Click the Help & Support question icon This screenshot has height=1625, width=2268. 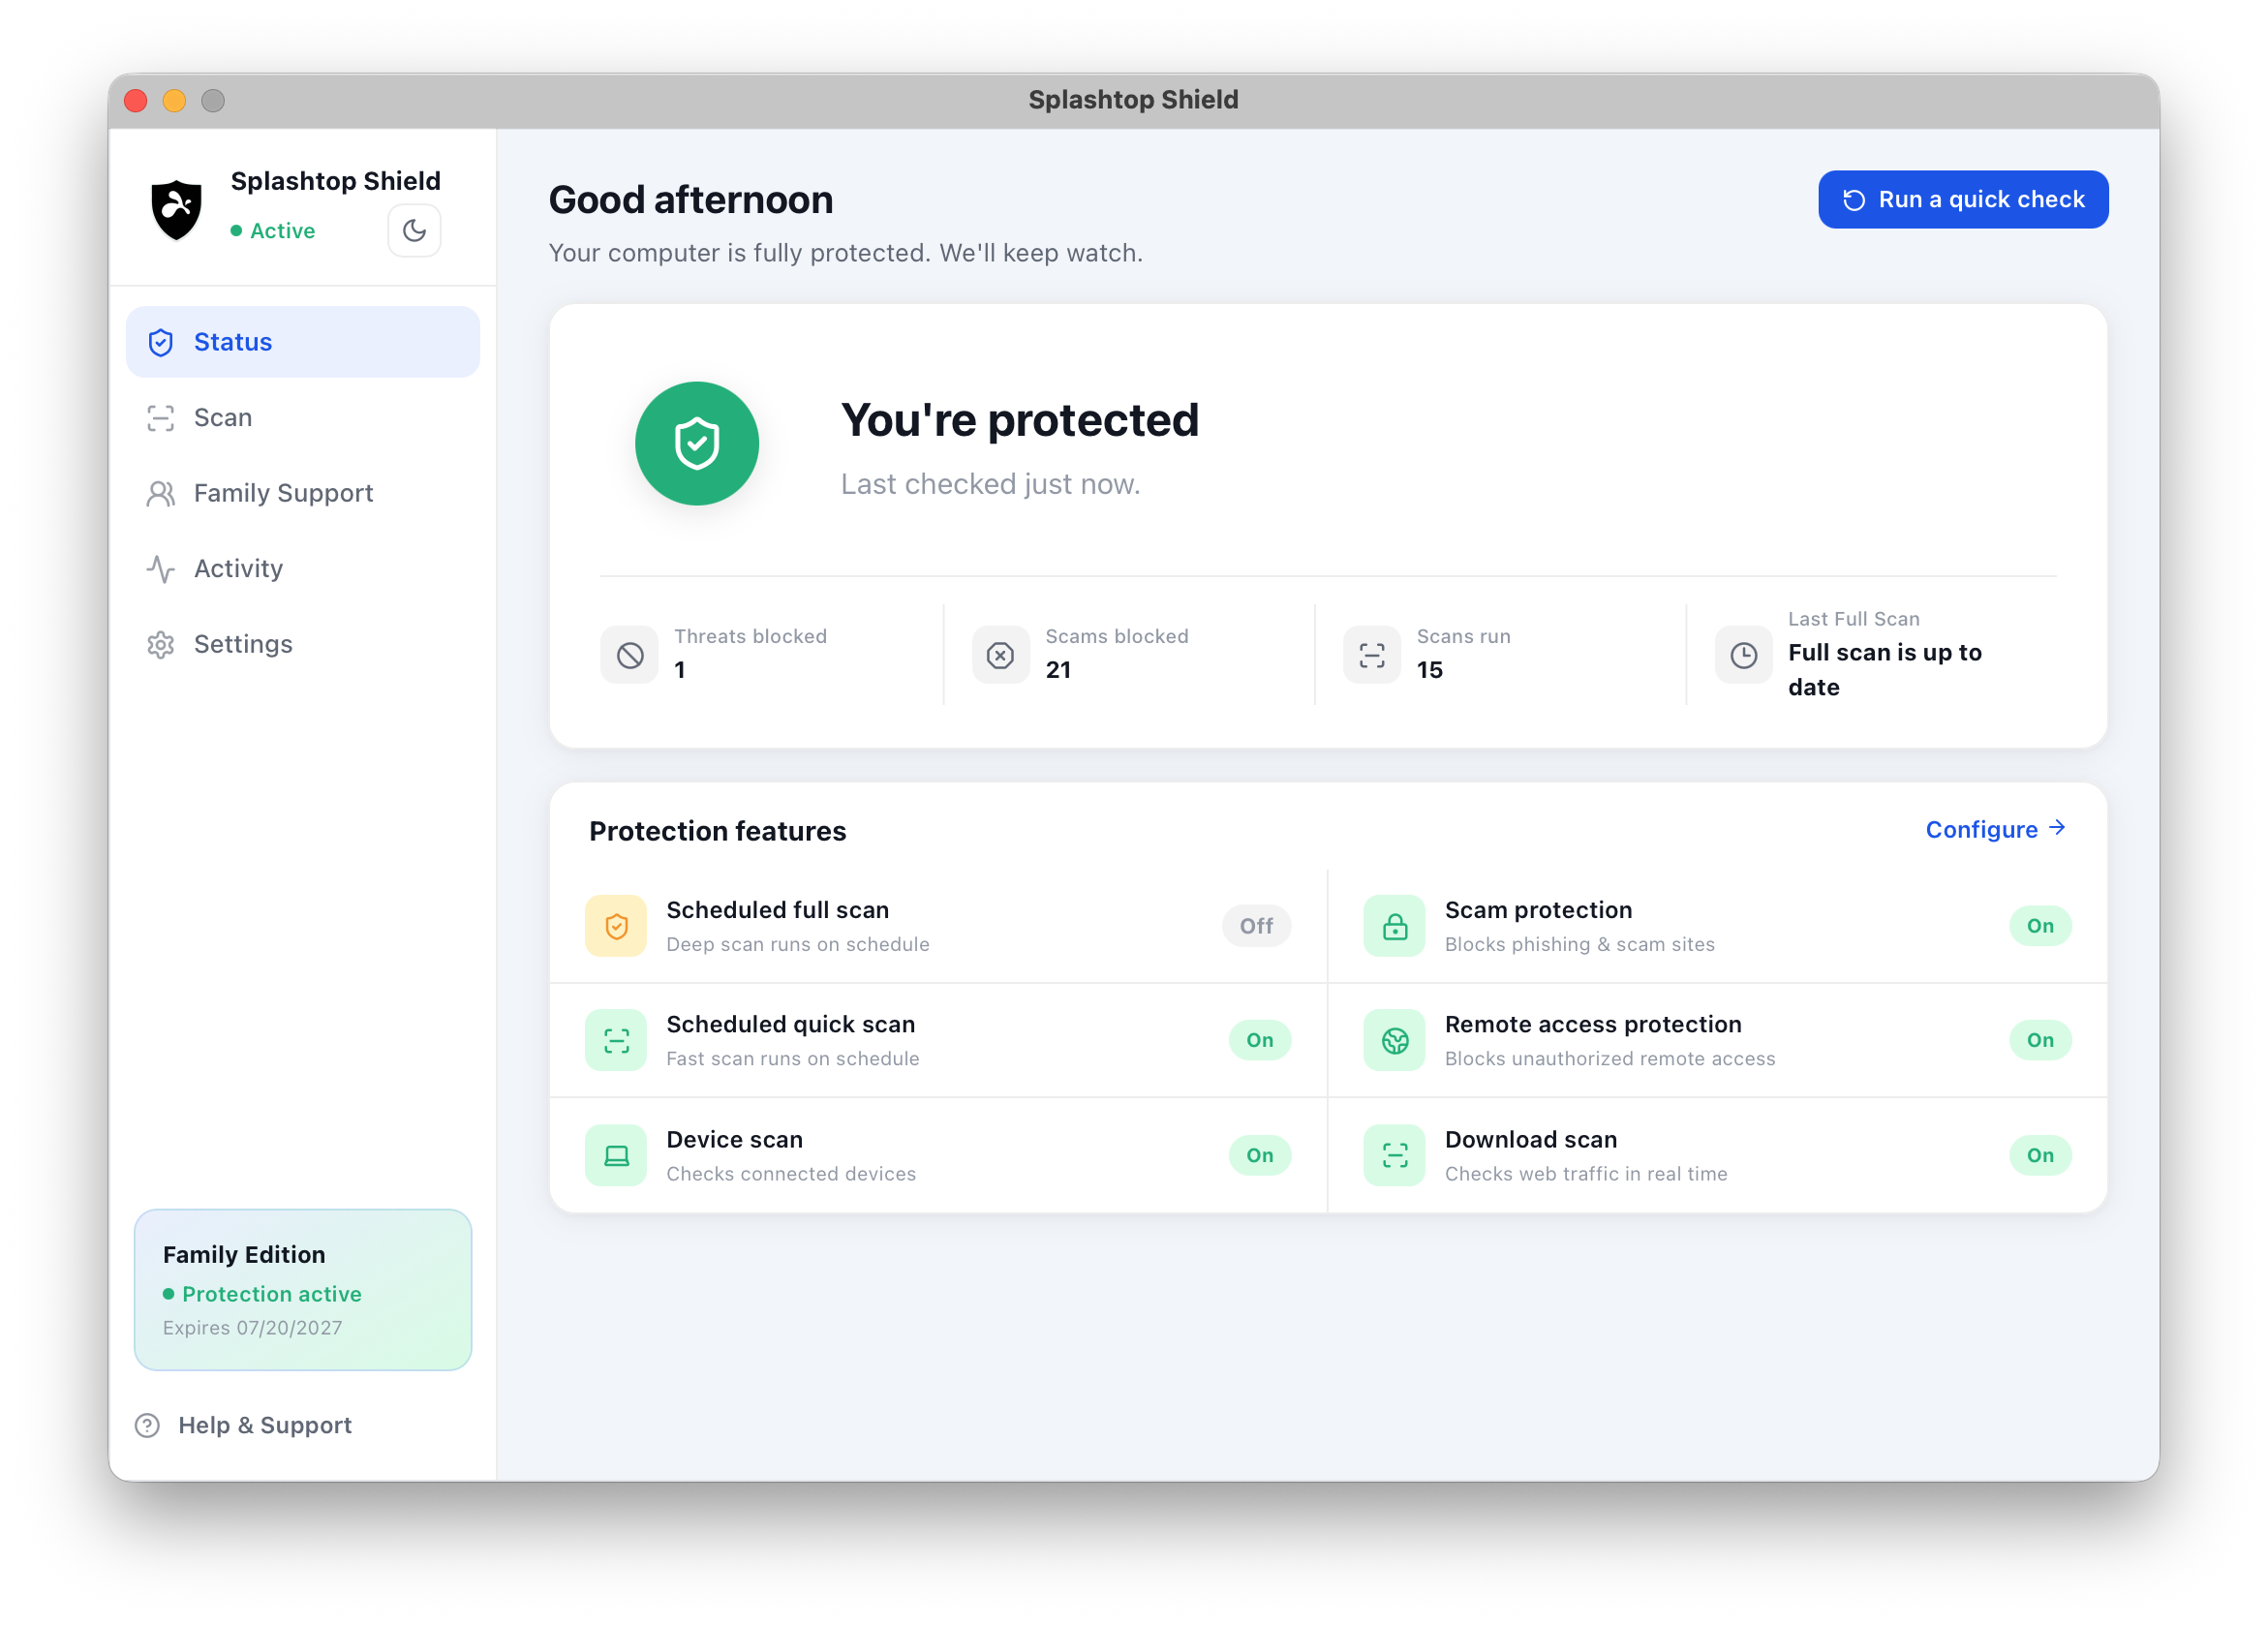coord(147,1425)
